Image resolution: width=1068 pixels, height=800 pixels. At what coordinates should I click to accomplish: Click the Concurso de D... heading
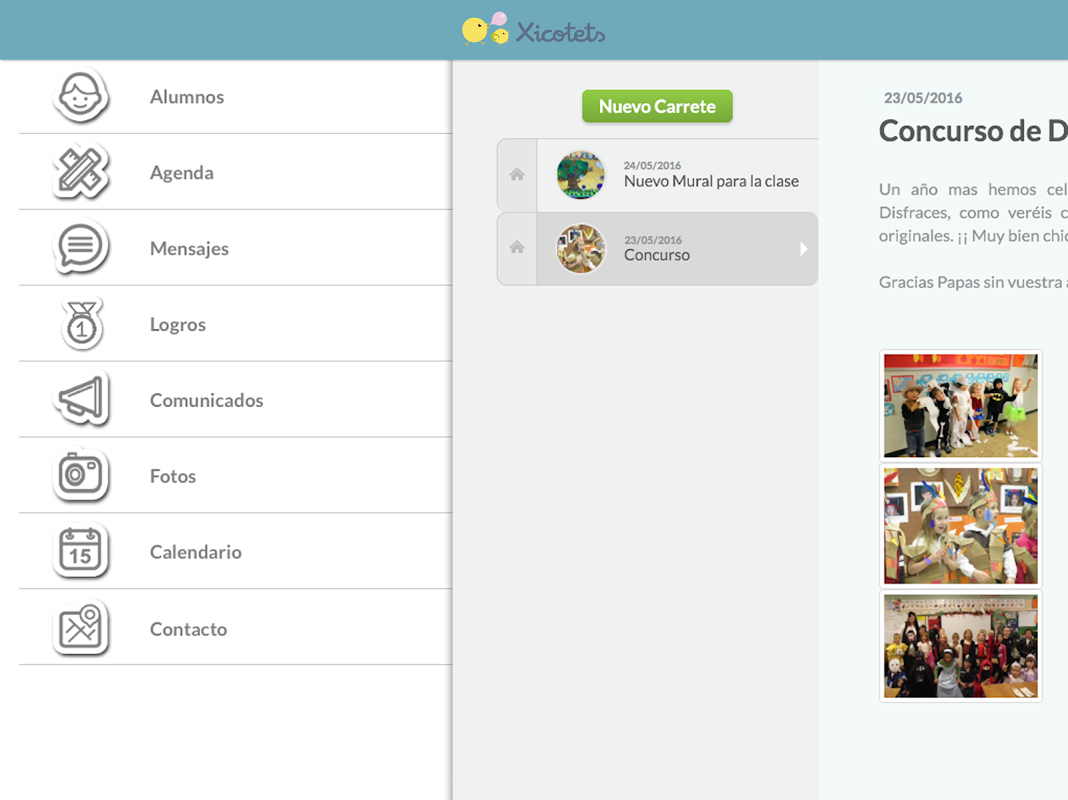(973, 131)
